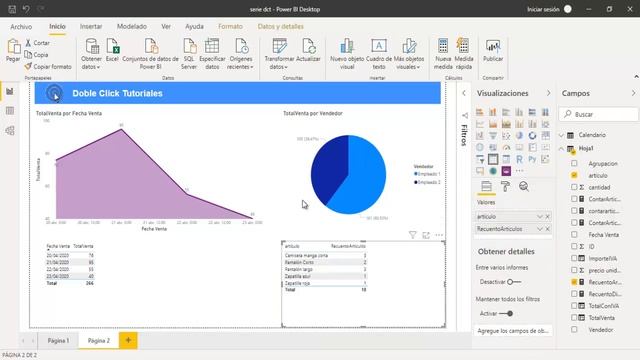Toggle Mantener todos los filtros switch

click(x=506, y=313)
